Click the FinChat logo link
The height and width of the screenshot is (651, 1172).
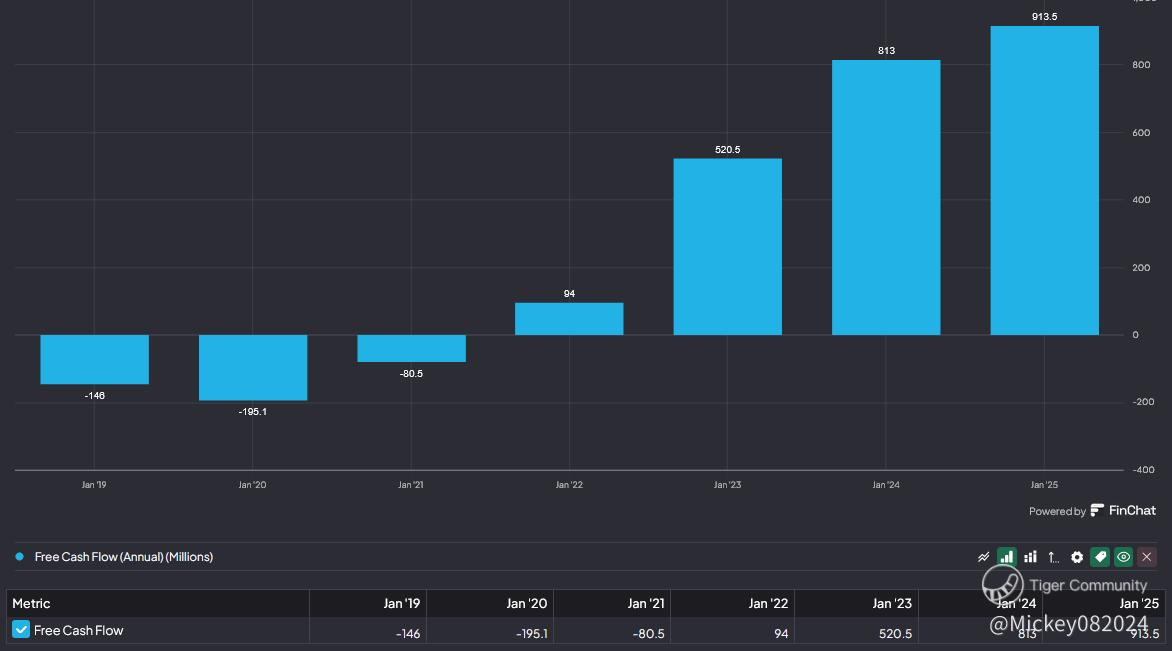click(x=1123, y=510)
